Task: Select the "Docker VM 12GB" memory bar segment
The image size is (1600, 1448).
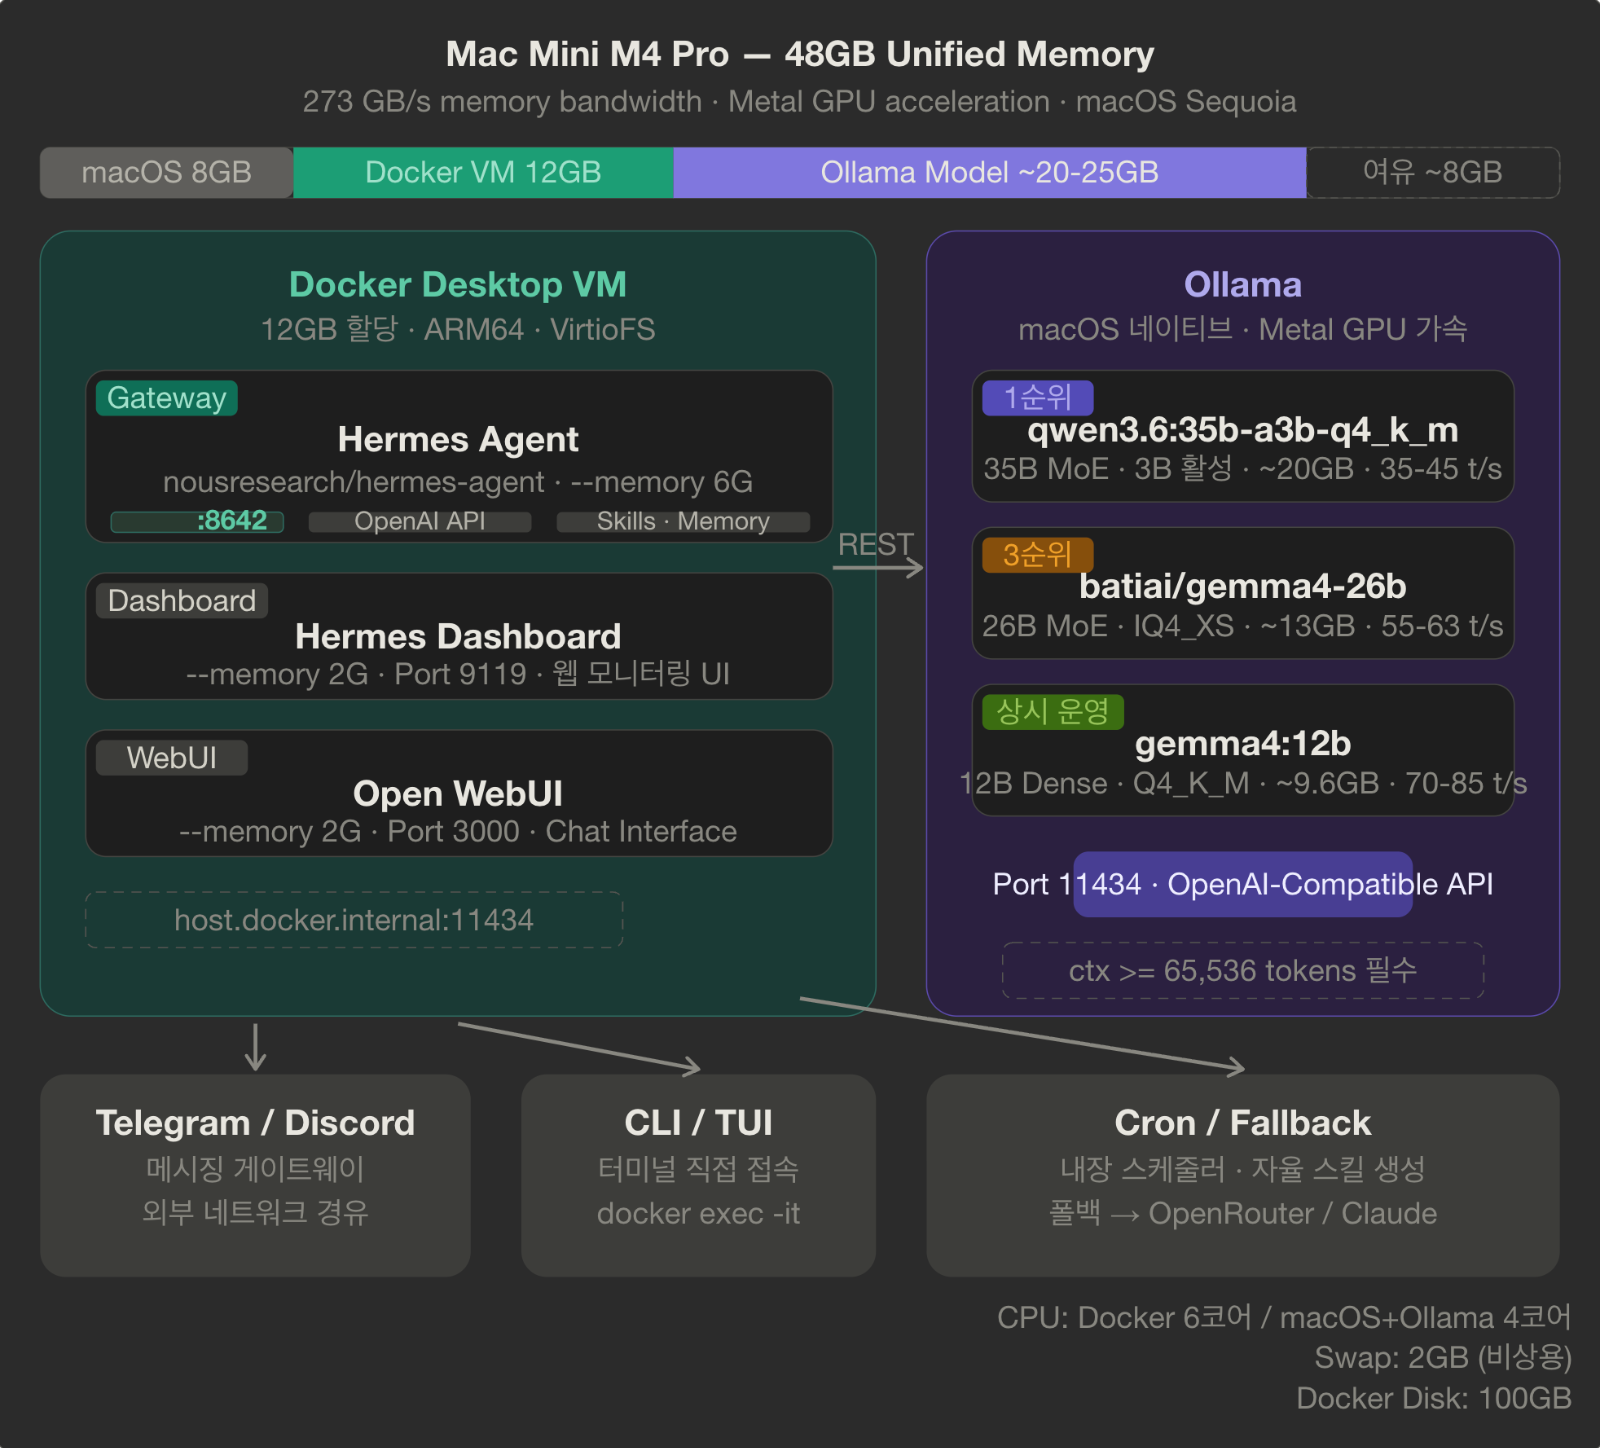Action: pos(483,172)
